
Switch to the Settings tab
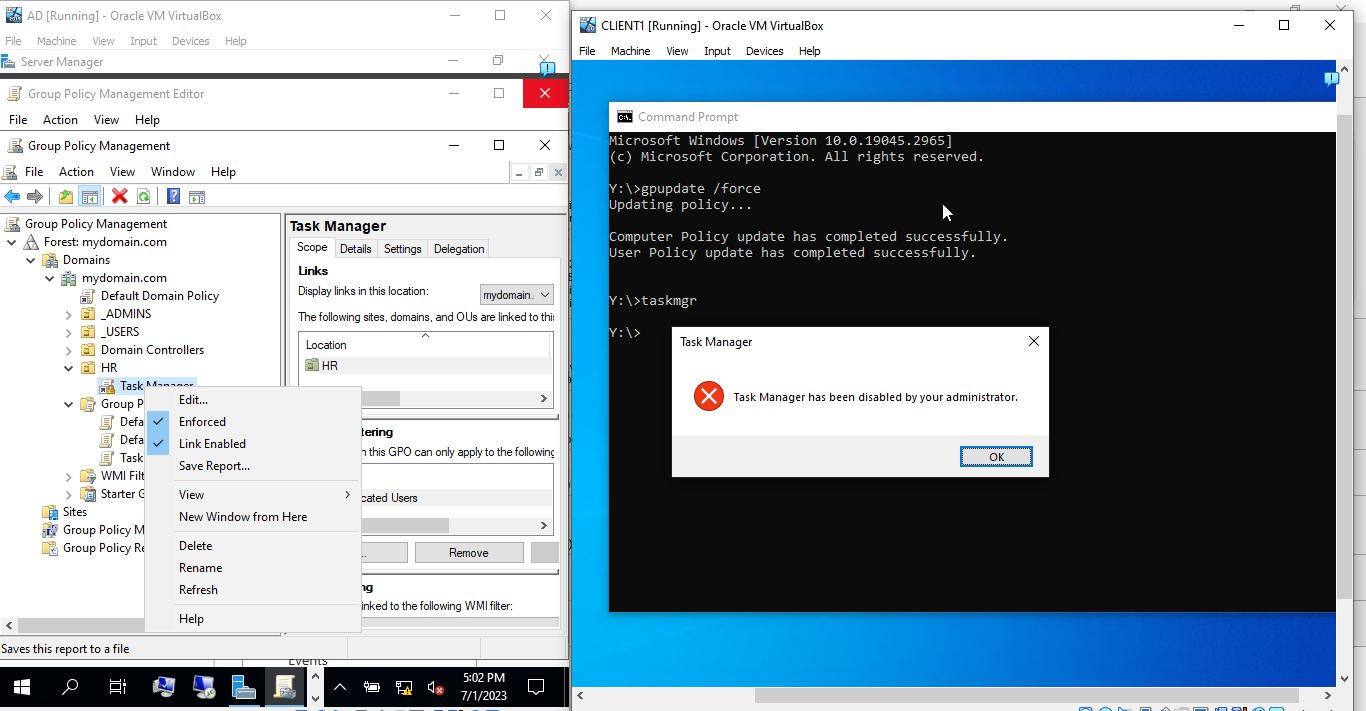402,249
